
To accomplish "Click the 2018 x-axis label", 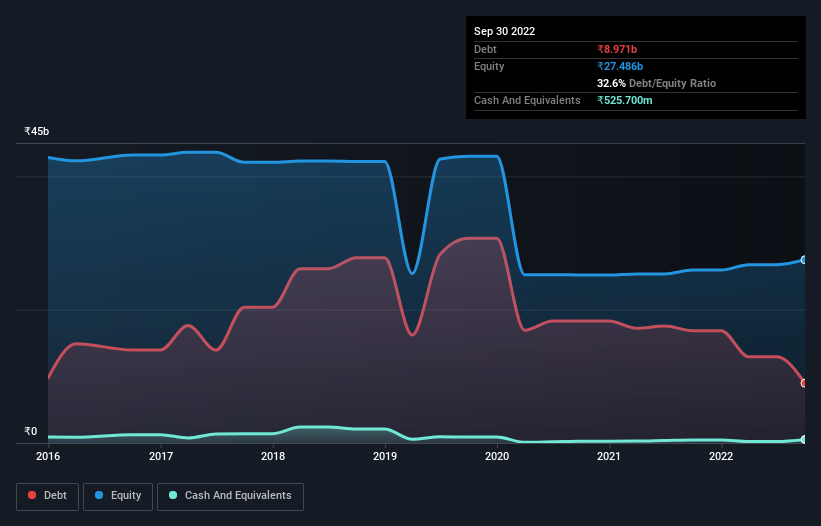I will click(273, 456).
